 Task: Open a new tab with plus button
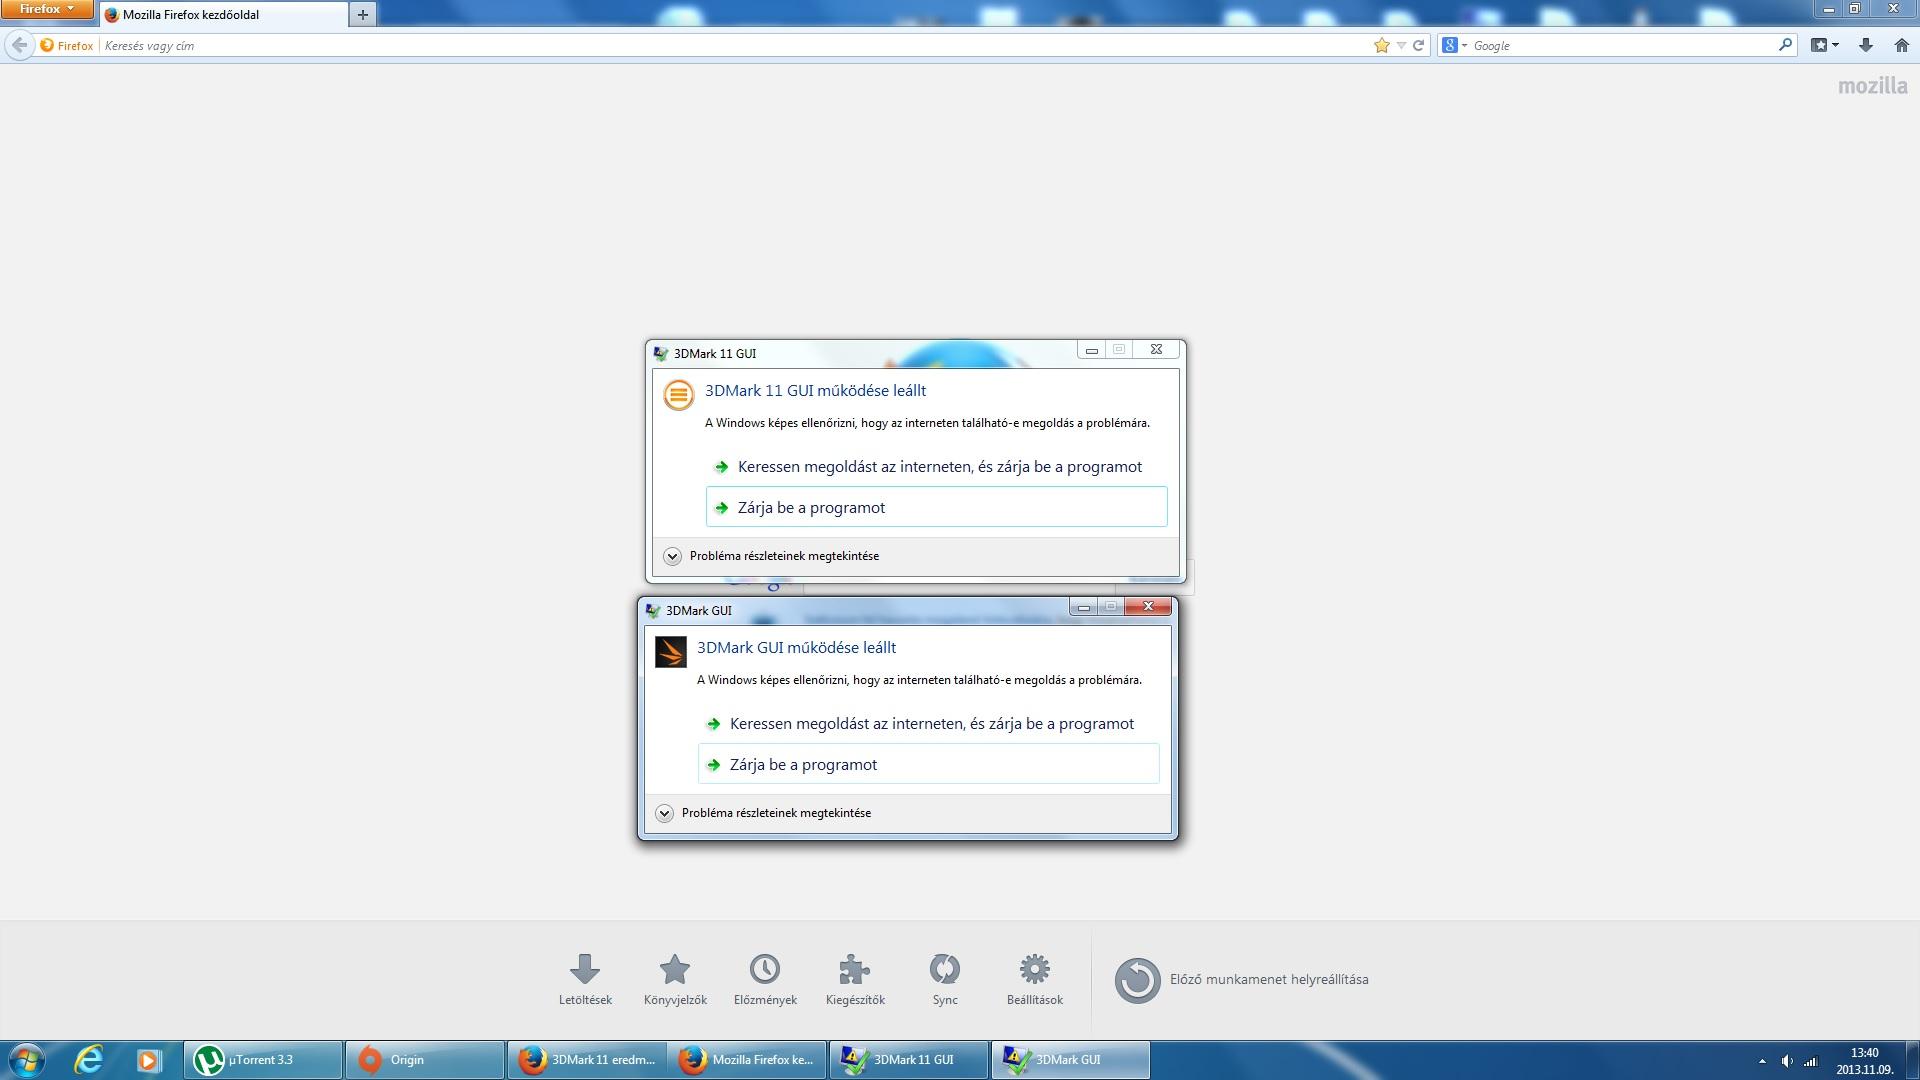point(363,14)
